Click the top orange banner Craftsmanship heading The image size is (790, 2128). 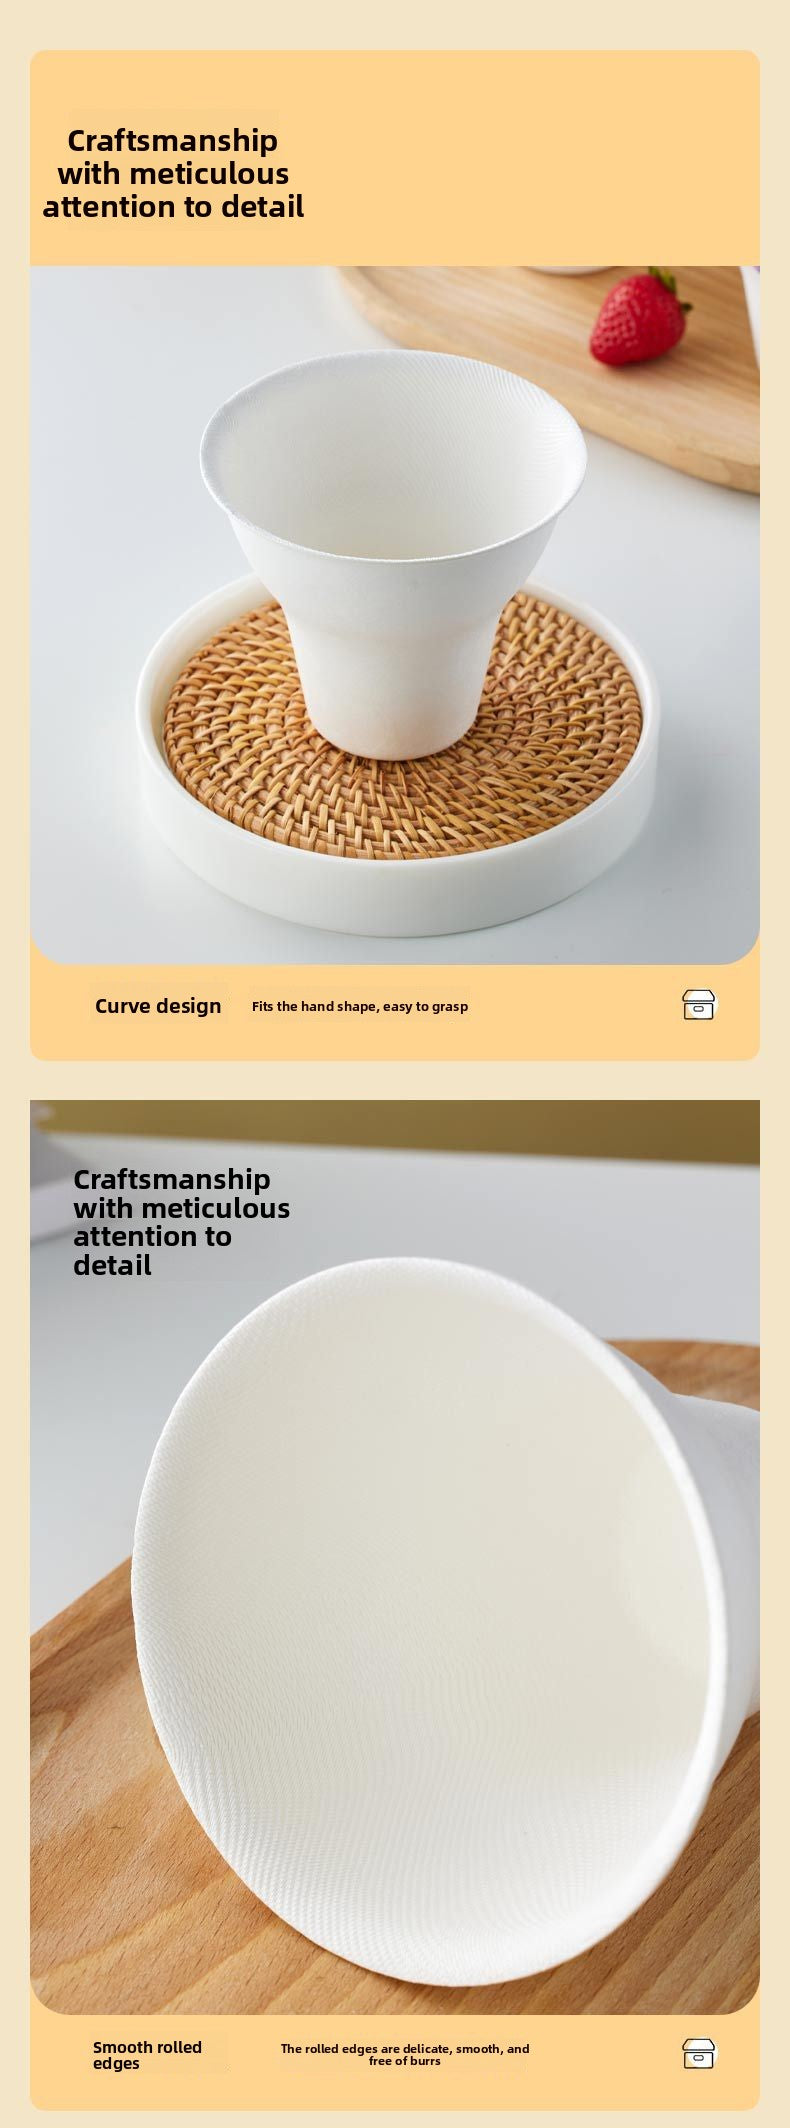click(x=173, y=173)
